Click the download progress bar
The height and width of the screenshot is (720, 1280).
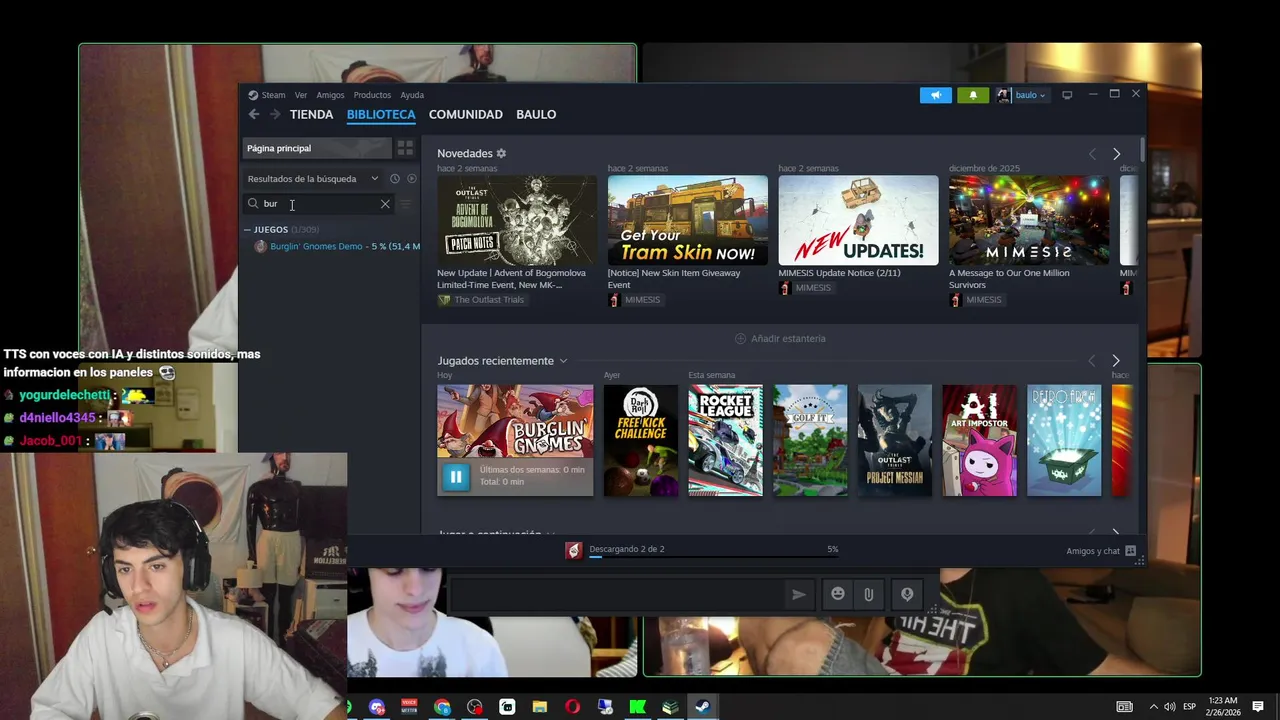click(x=713, y=558)
